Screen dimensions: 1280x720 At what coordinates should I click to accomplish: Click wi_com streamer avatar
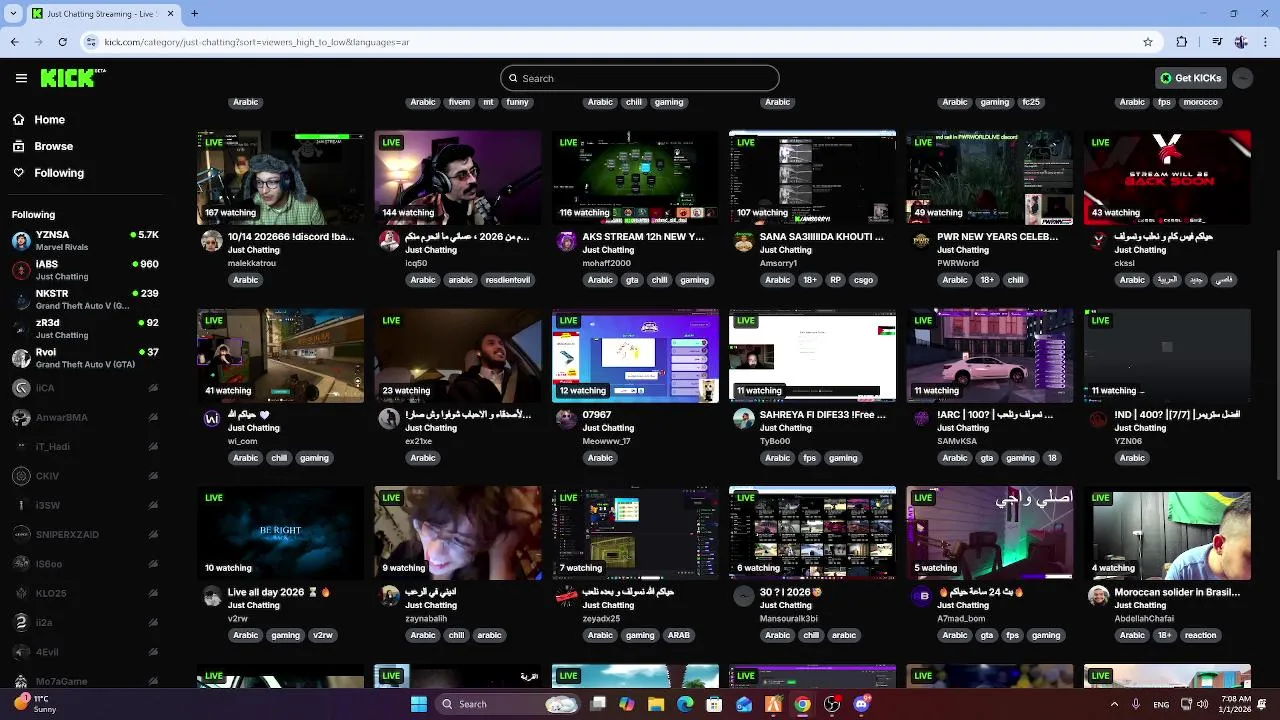click(211, 418)
